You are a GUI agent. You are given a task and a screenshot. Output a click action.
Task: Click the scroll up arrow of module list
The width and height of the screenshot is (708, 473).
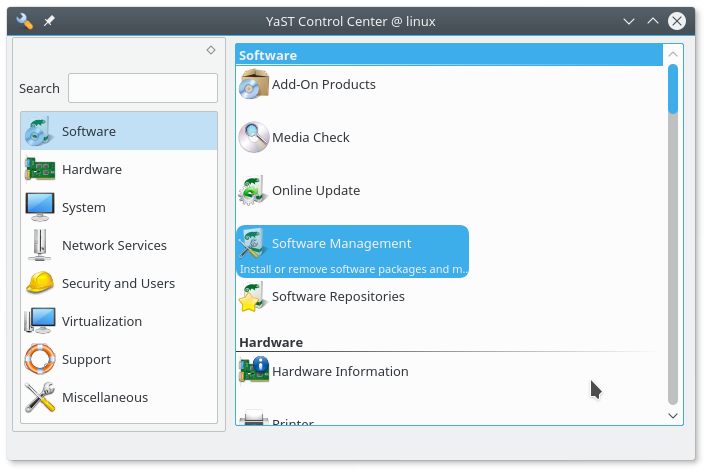pos(673,54)
